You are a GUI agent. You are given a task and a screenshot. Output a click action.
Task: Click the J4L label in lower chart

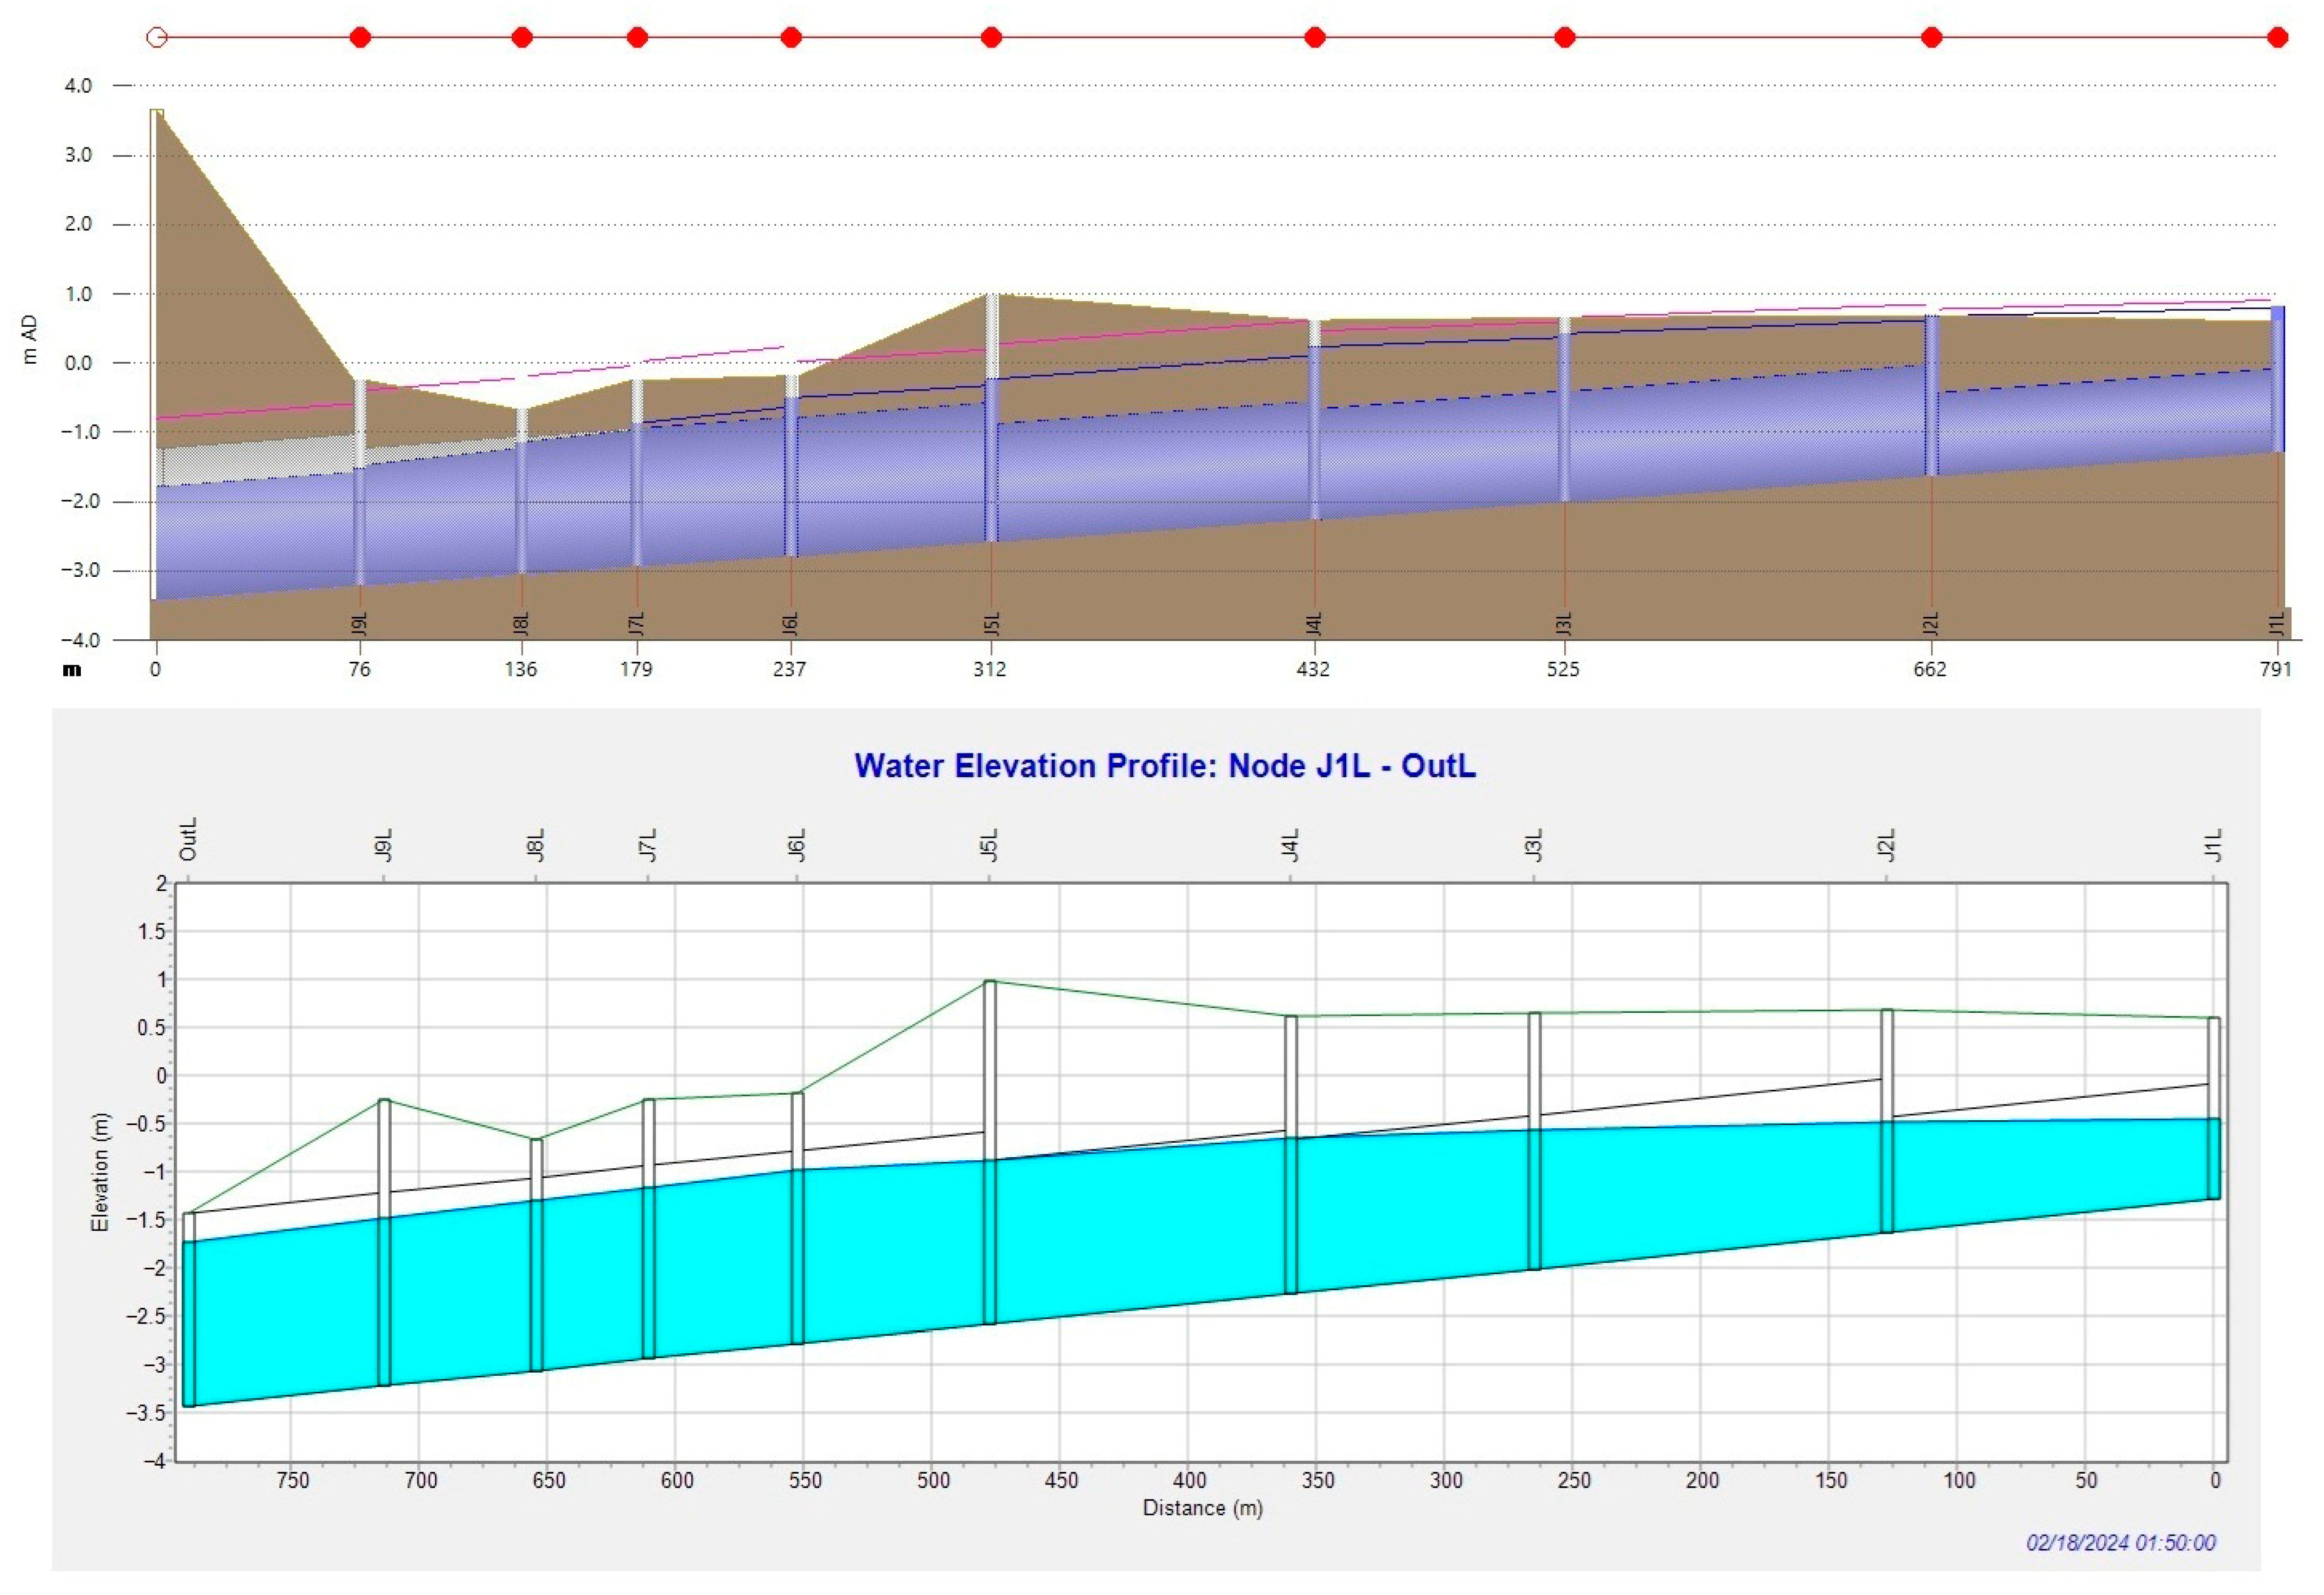1291,845
